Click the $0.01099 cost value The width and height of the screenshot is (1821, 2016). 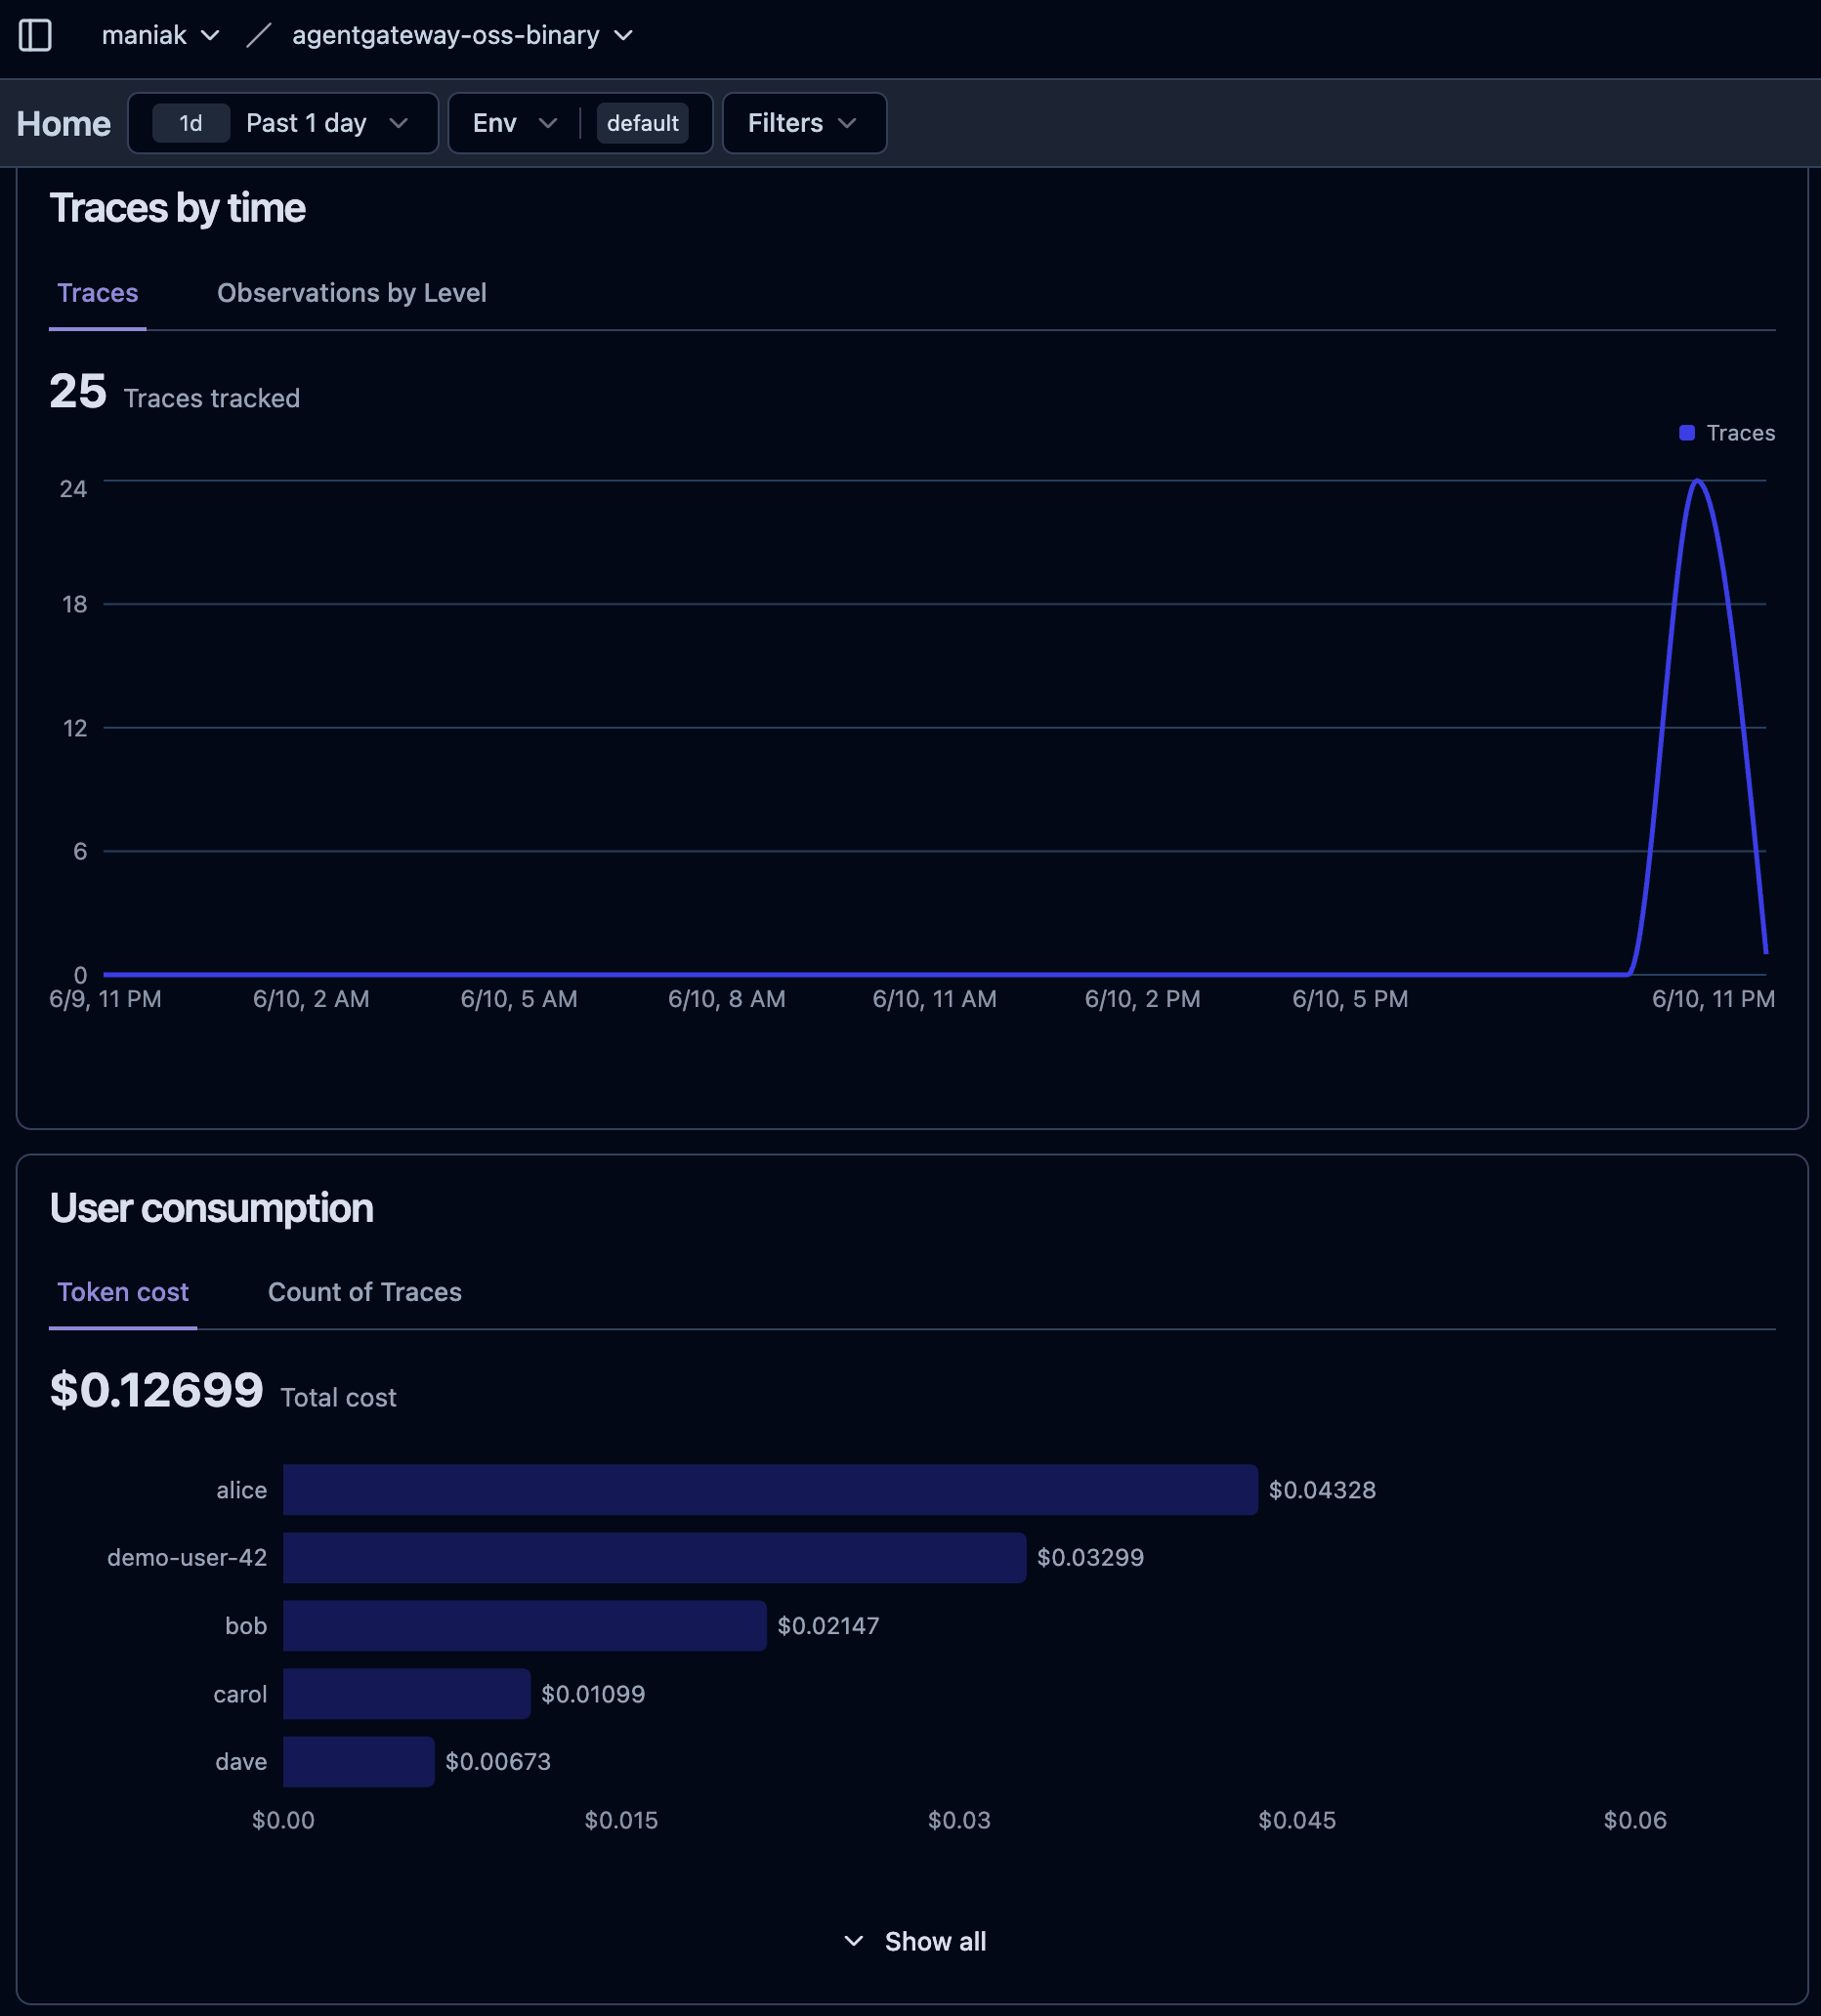[x=593, y=1694]
